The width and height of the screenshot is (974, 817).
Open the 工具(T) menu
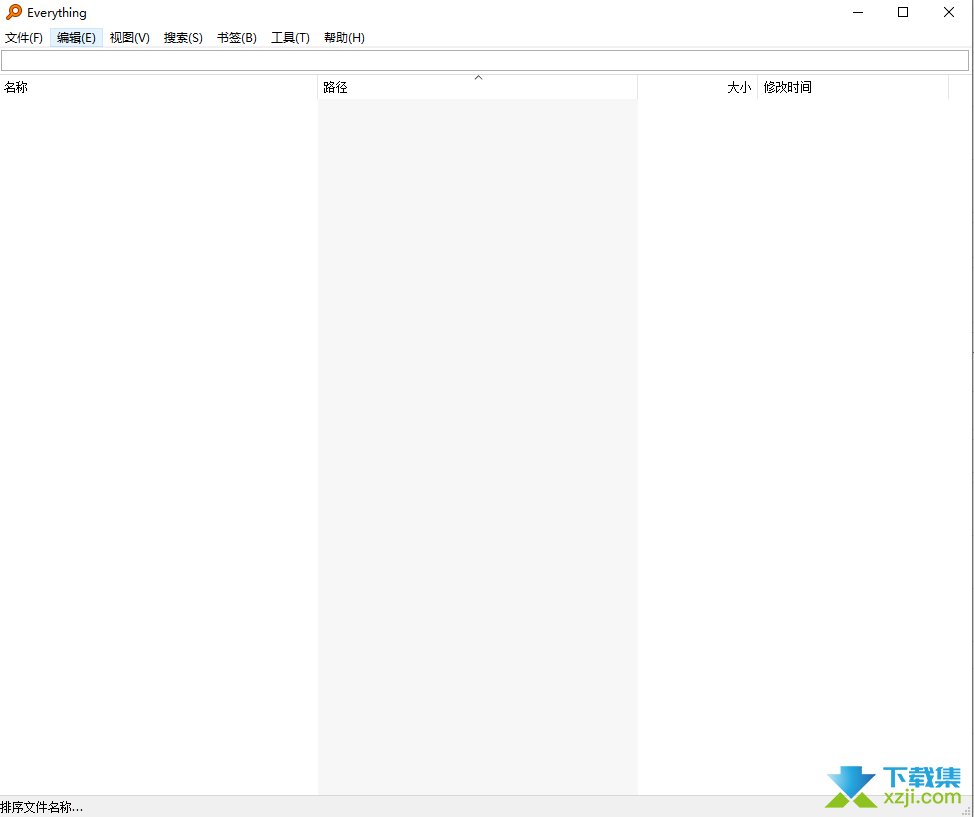pos(290,38)
